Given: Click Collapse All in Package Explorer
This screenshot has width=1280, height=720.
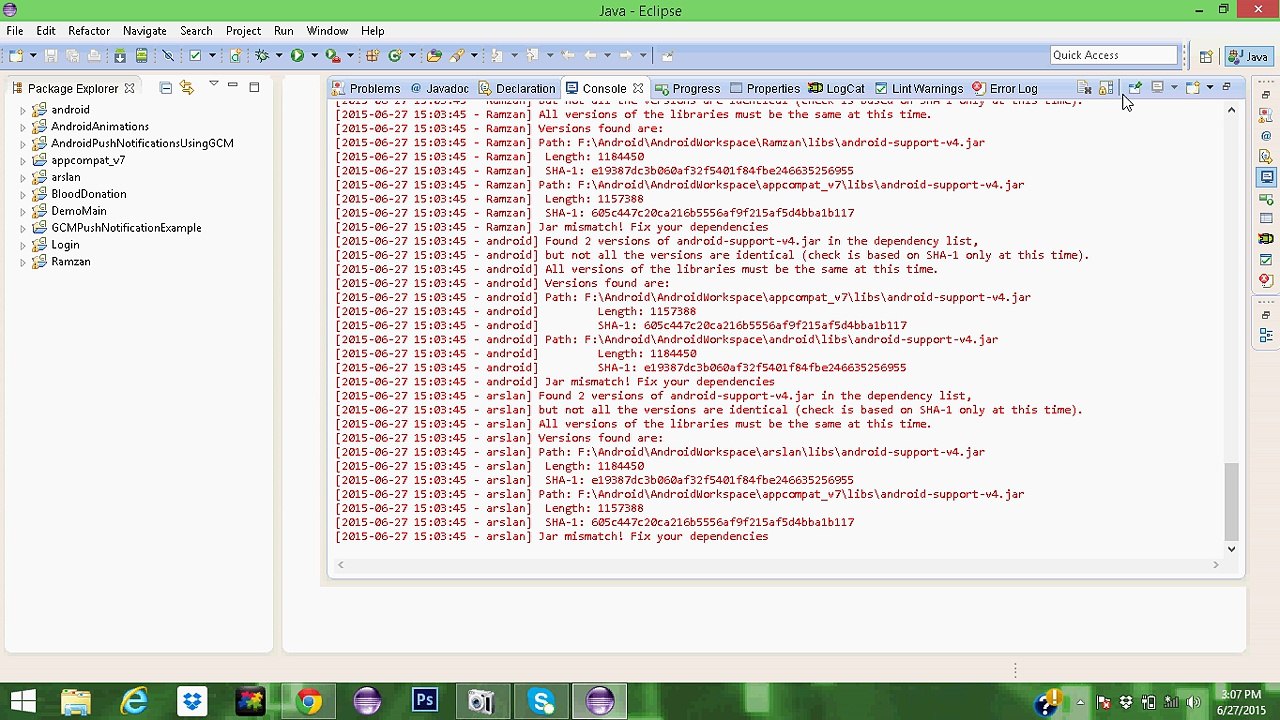Looking at the screenshot, I should click(166, 88).
